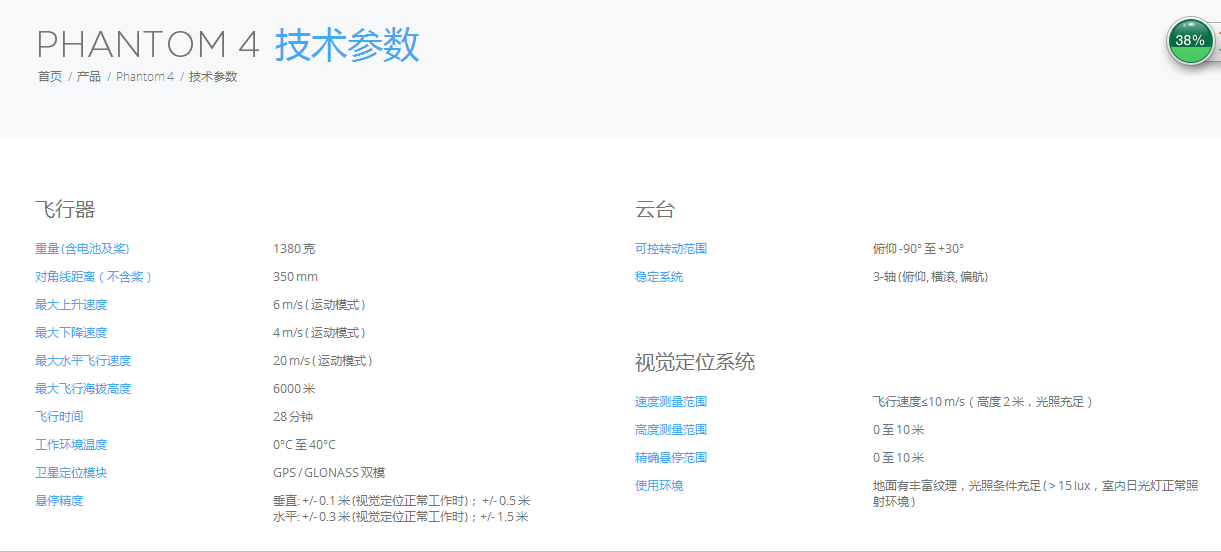Screen dimensions: 1221x552
Task: Select the 悬停精度 label
Action: point(59,501)
